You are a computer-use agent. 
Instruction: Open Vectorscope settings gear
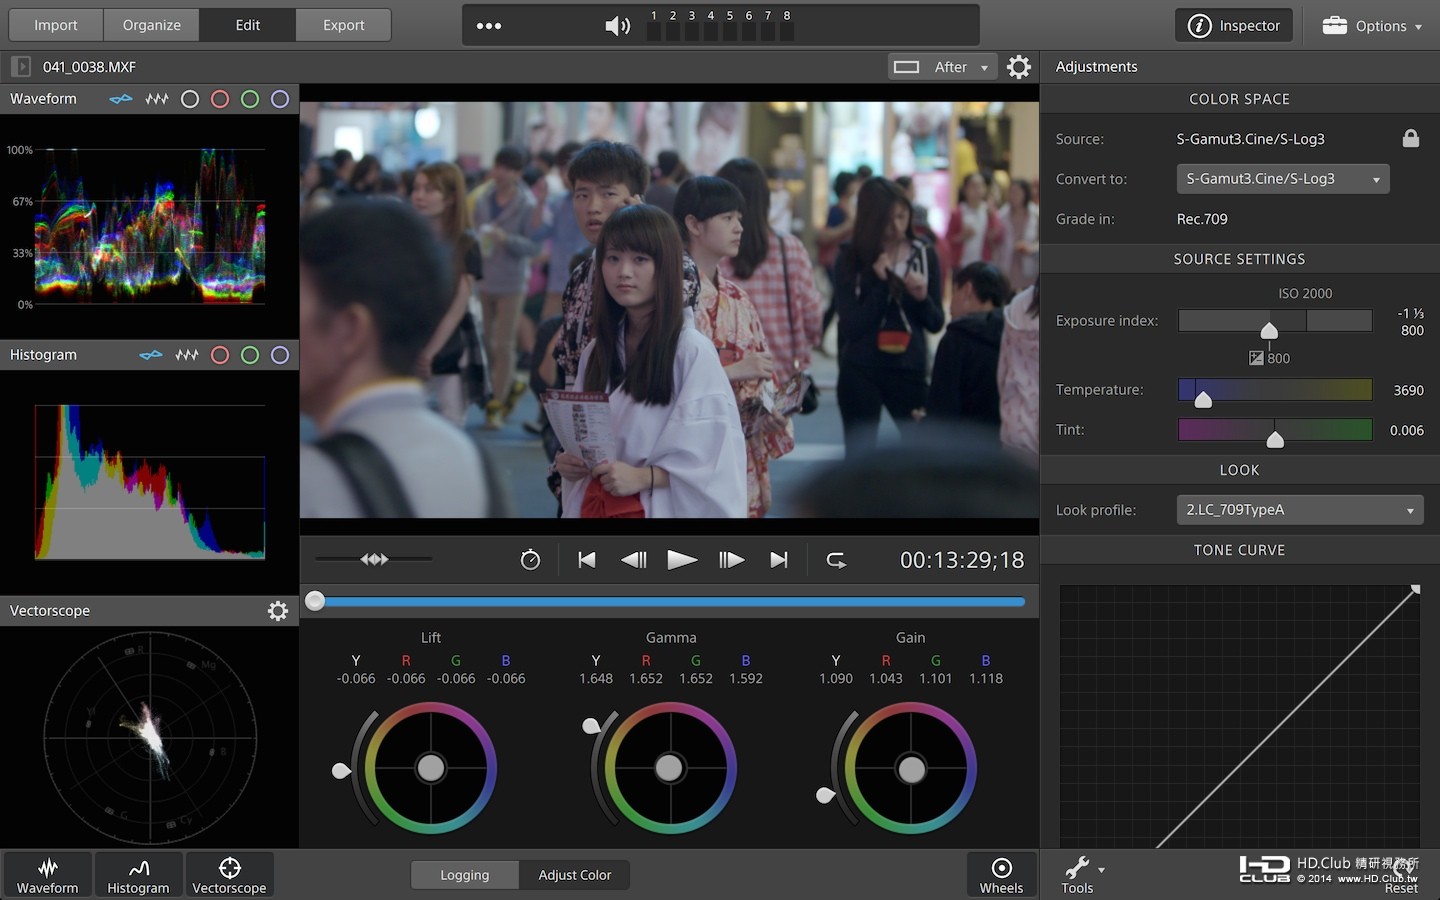click(x=278, y=611)
